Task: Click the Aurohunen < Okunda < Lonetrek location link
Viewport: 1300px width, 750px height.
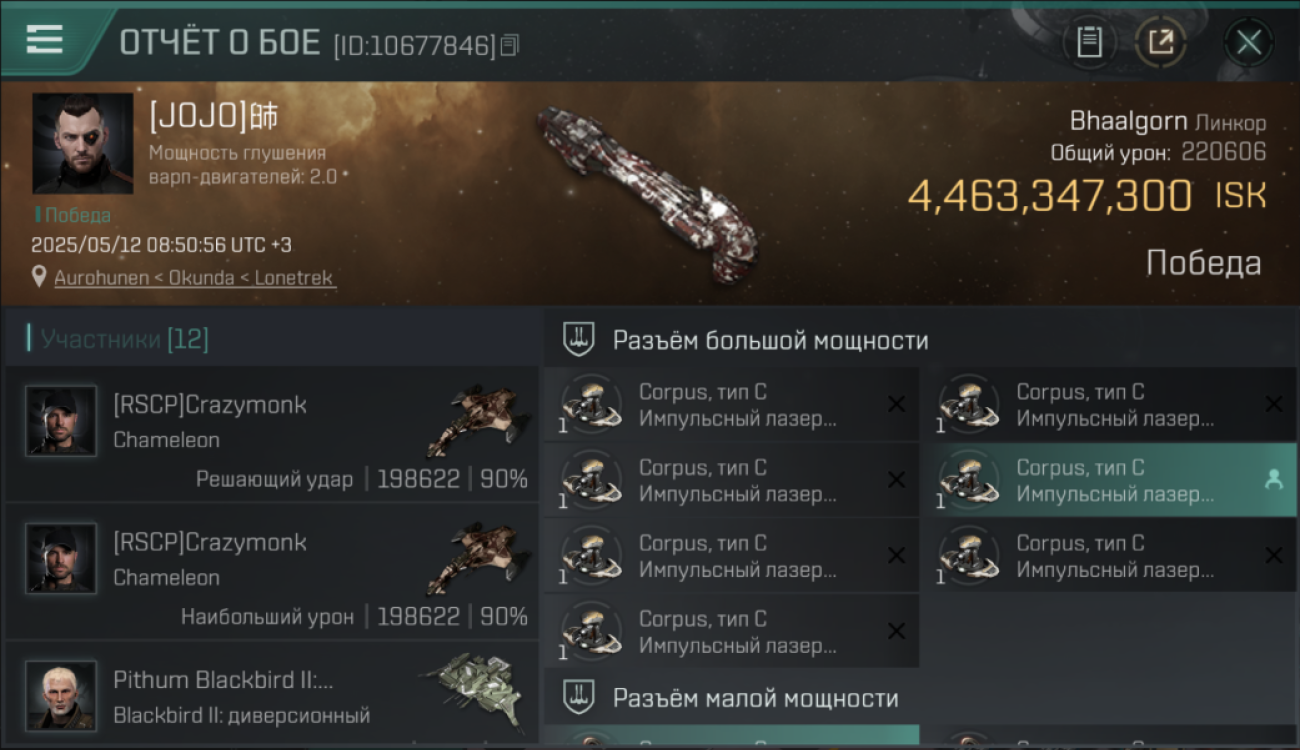Action: [194, 278]
